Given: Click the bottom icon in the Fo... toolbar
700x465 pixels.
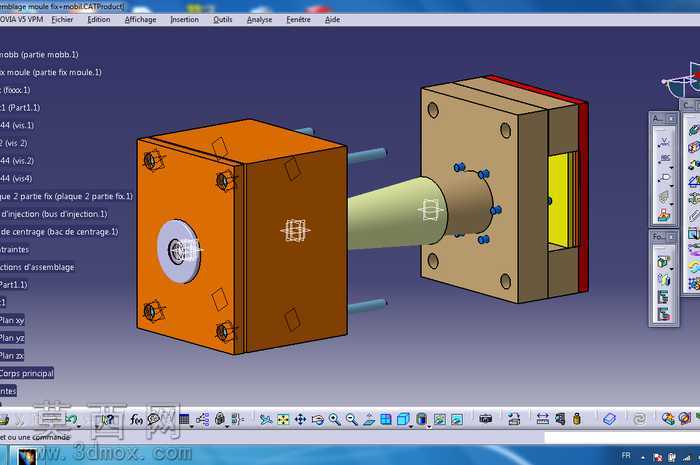Looking at the screenshot, I should click(x=664, y=314).
